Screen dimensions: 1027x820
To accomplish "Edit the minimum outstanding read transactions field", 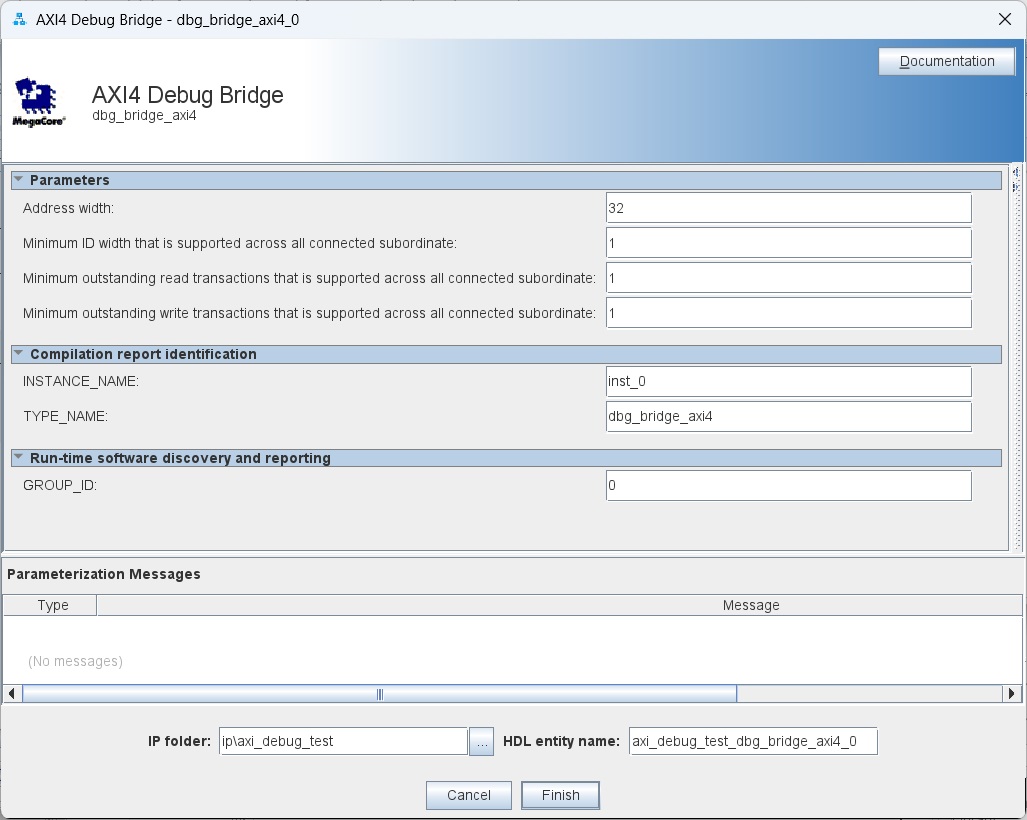I will (x=789, y=278).
